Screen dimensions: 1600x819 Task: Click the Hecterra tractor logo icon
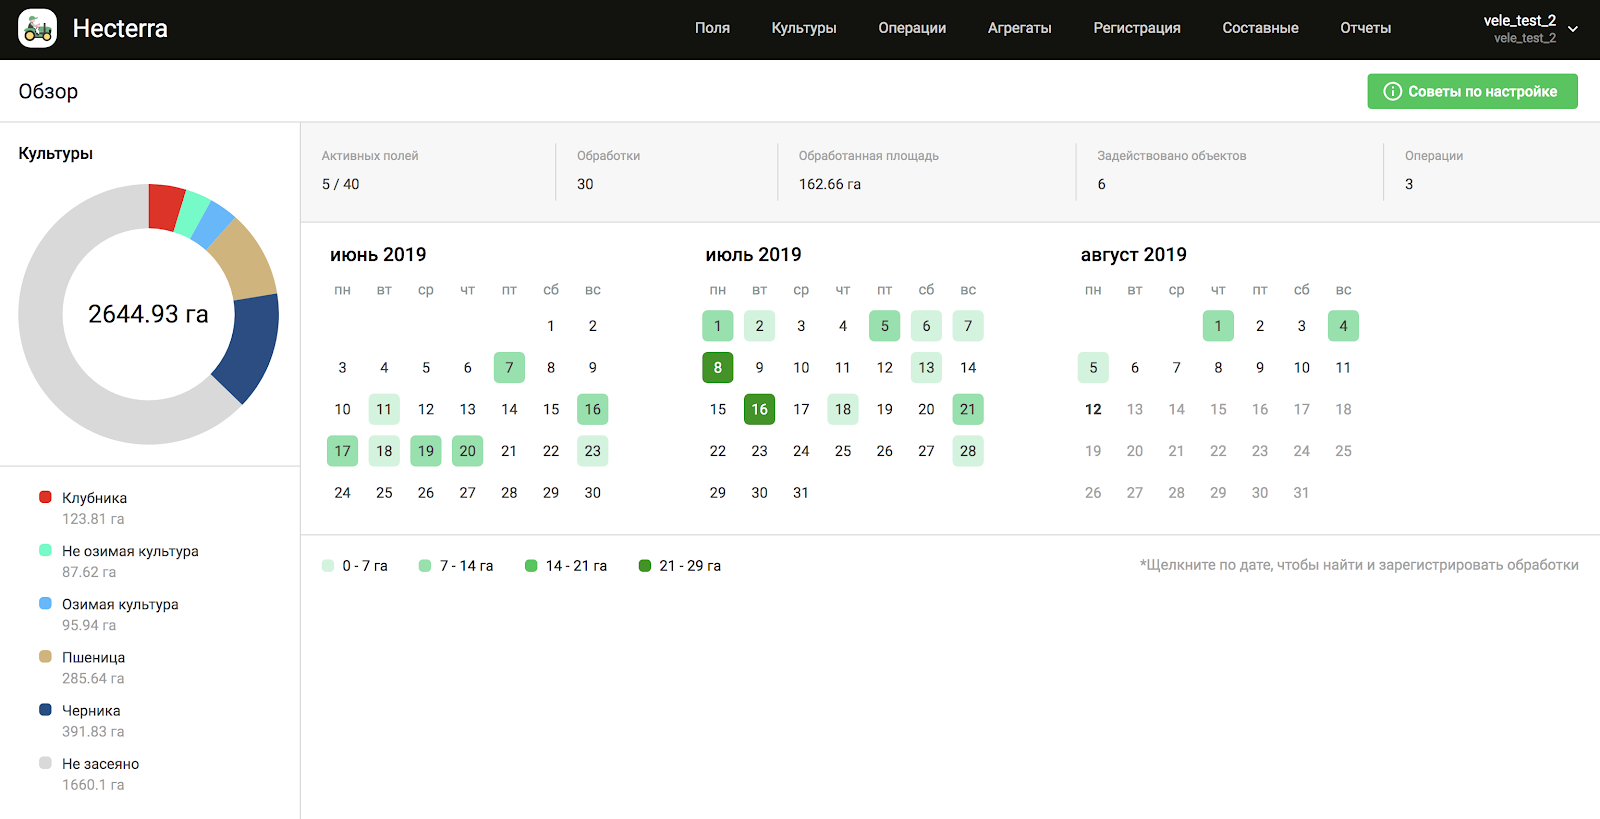tap(38, 29)
